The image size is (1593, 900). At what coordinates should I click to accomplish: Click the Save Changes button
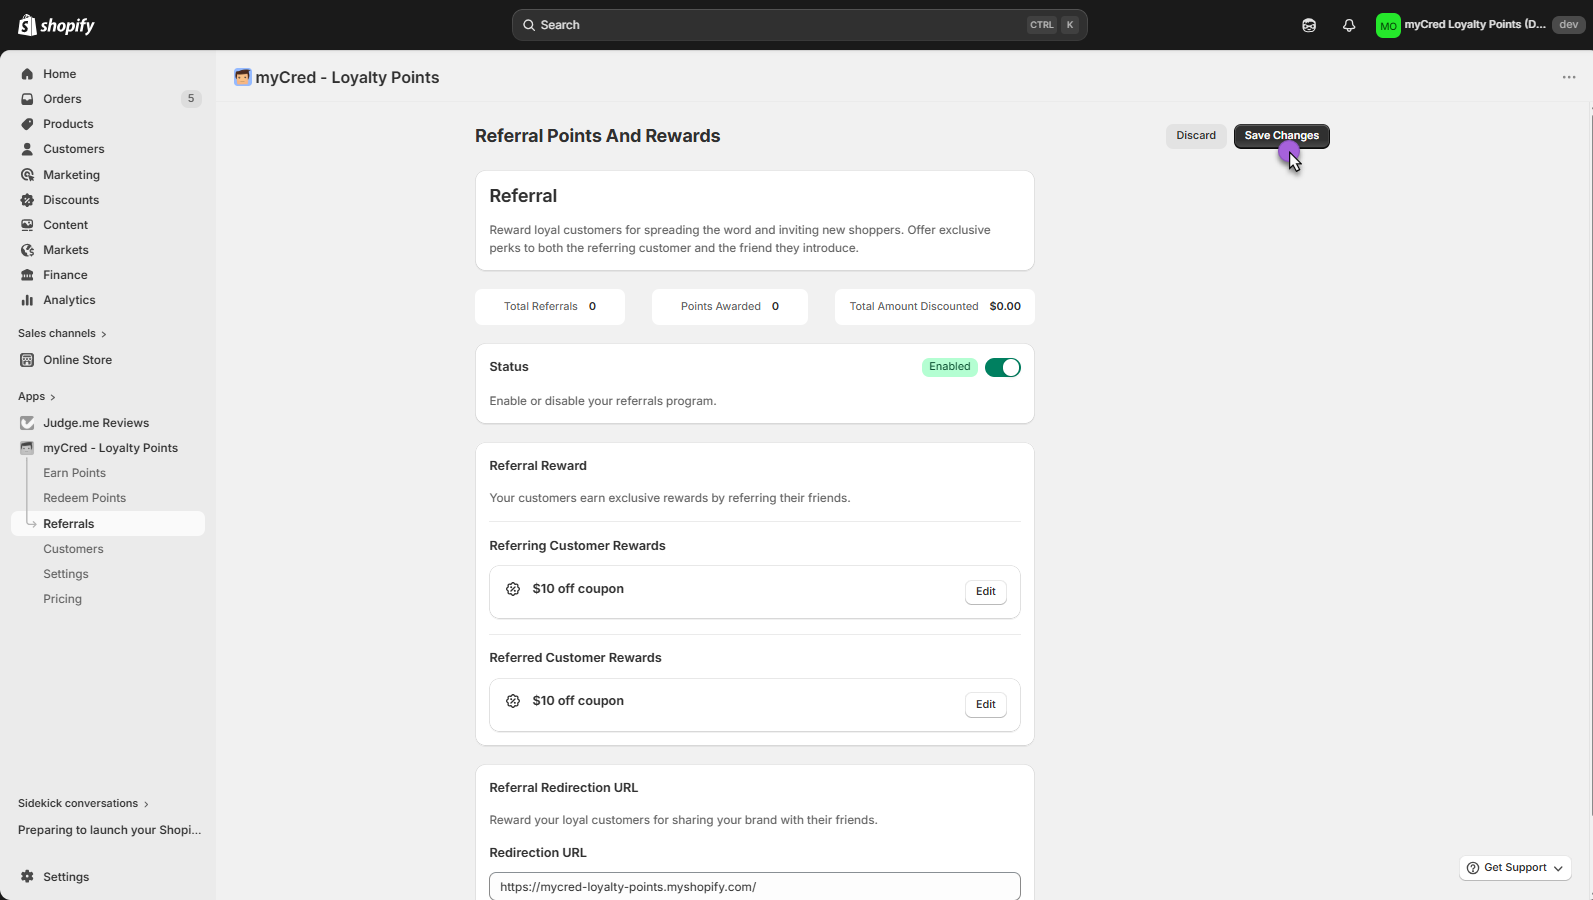coord(1281,136)
